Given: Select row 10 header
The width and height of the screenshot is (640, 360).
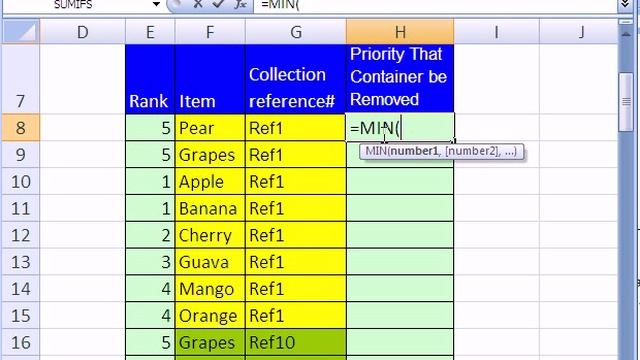Looking at the screenshot, I should [21, 182].
